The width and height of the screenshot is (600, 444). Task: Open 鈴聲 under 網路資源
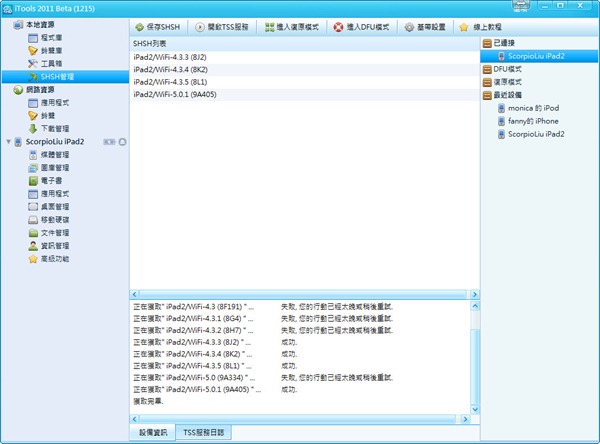pos(42,116)
